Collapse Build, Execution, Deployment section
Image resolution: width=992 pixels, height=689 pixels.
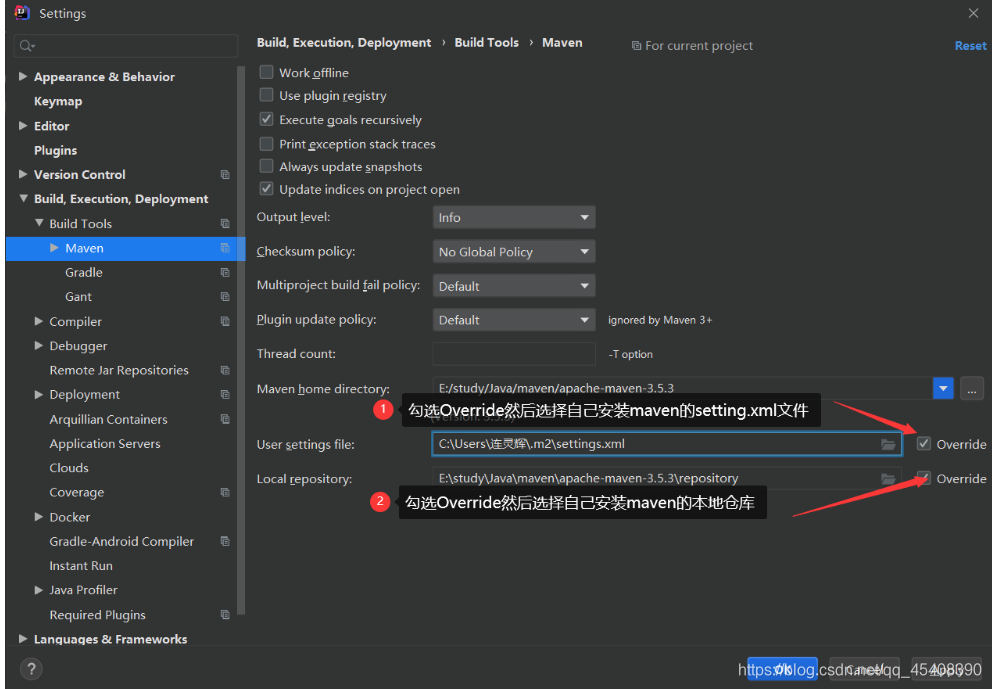(23, 199)
